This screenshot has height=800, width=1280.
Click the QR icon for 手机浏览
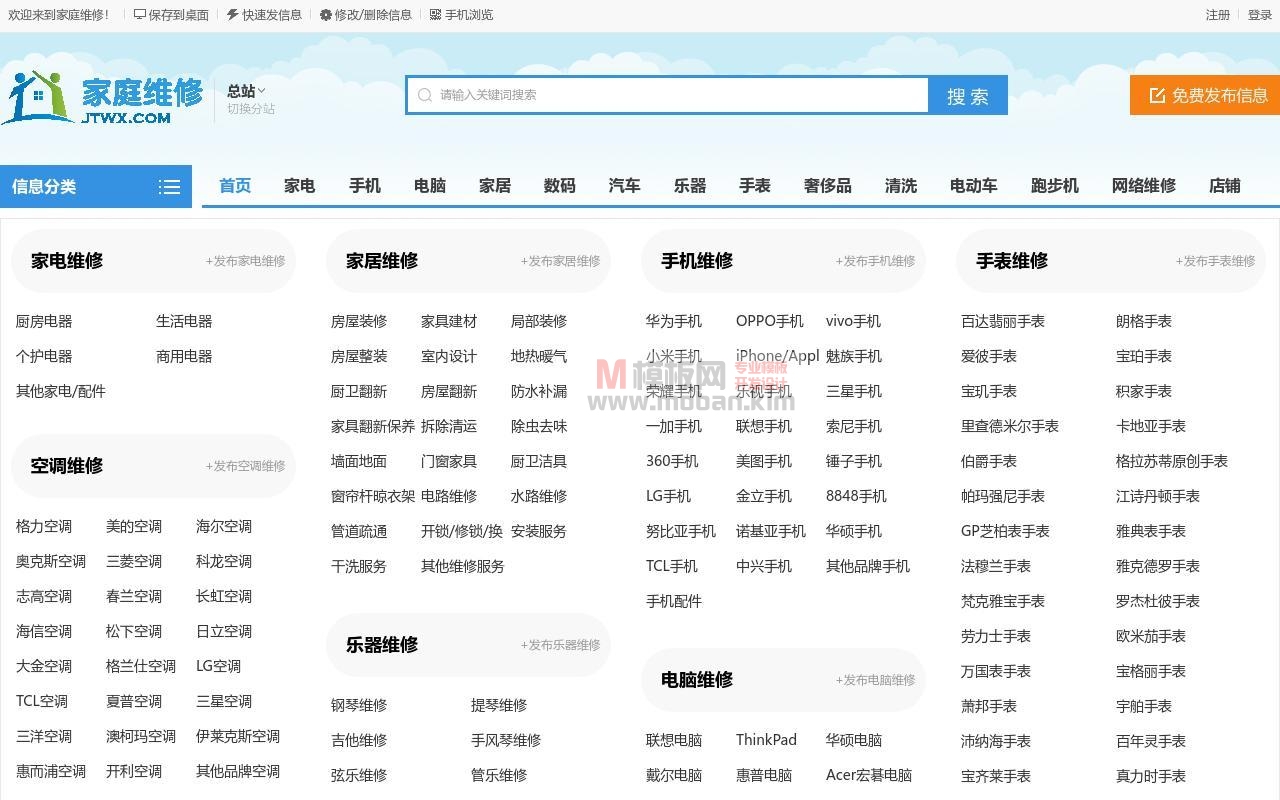pyautogui.click(x=435, y=15)
